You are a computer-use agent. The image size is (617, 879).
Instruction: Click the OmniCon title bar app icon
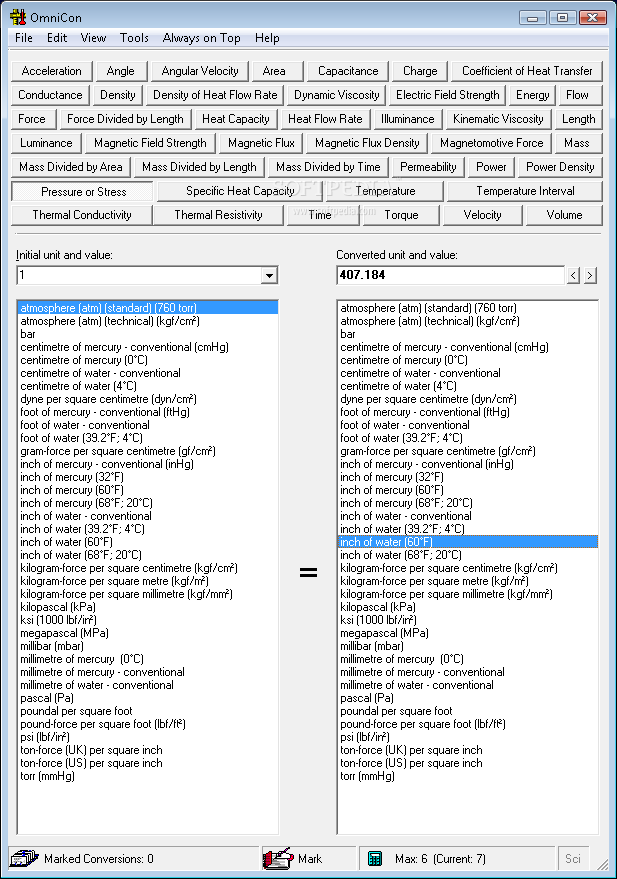[18, 17]
